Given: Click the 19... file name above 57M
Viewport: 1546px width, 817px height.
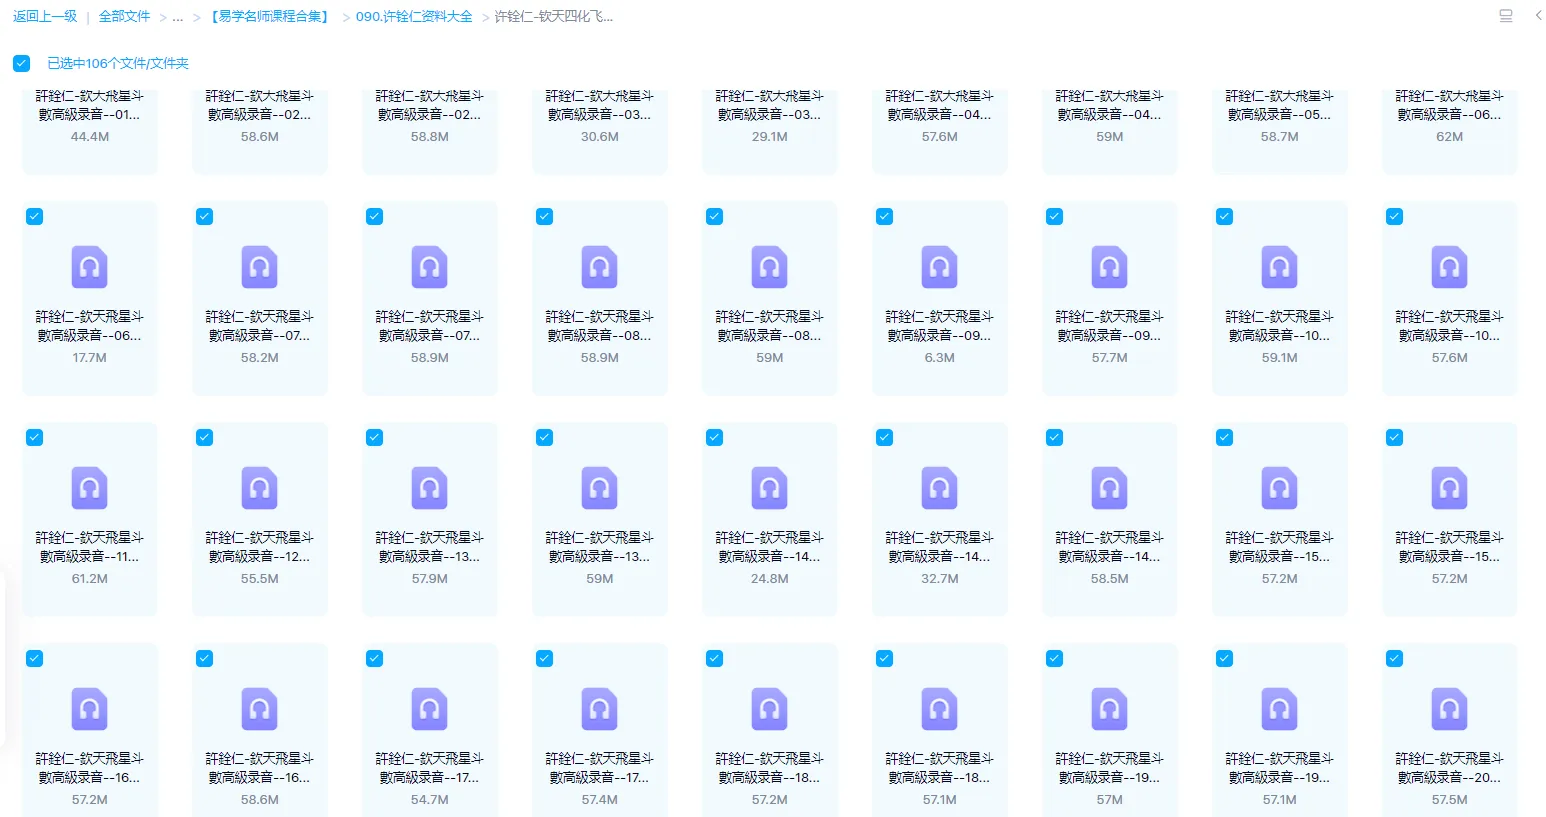Looking at the screenshot, I should coord(1110,767).
